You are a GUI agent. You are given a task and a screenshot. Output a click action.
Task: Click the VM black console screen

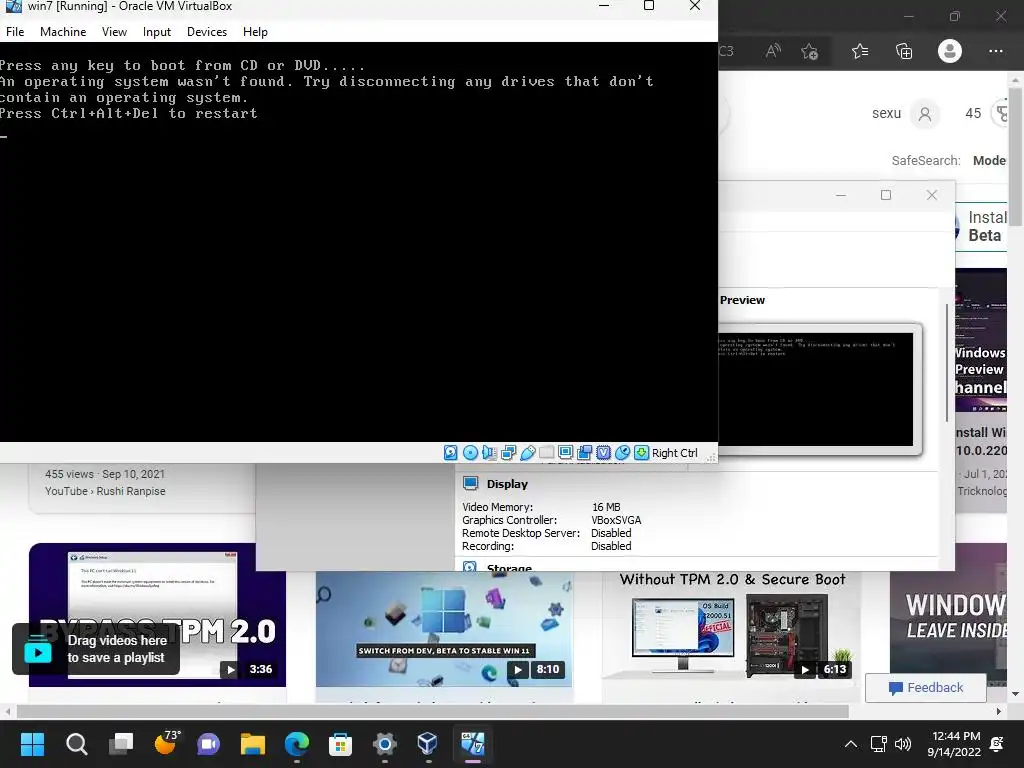[x=359, y=242]
